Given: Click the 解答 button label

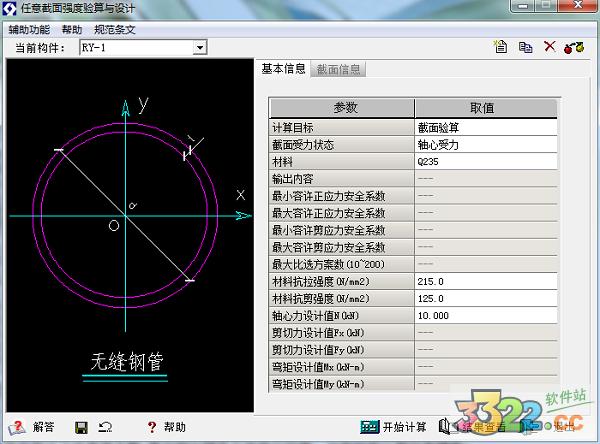Looking at the screenshot, I should pyautogui.click(x=43, y=427).
